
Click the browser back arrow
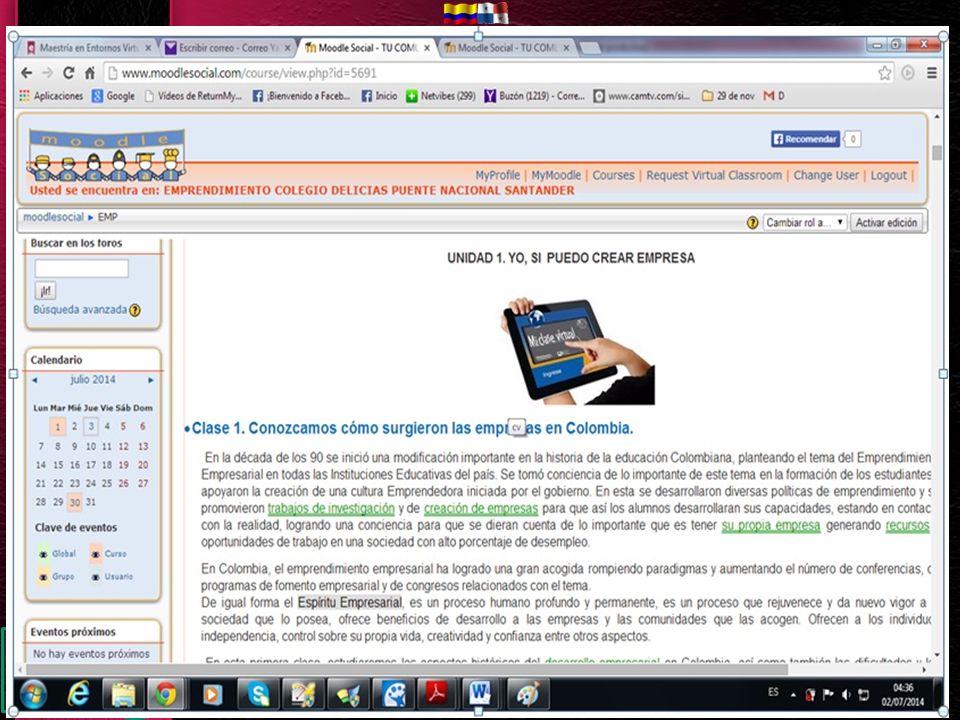tap(26, 73)
